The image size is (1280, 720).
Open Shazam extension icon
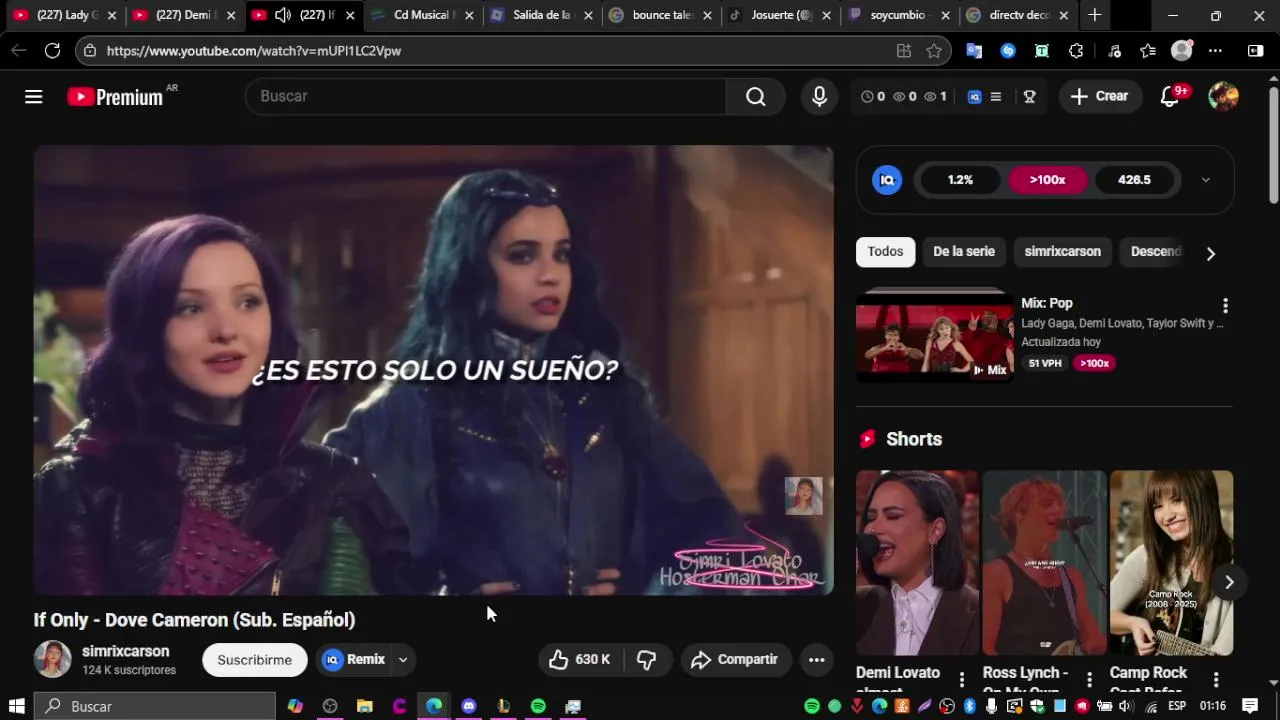1008,51
